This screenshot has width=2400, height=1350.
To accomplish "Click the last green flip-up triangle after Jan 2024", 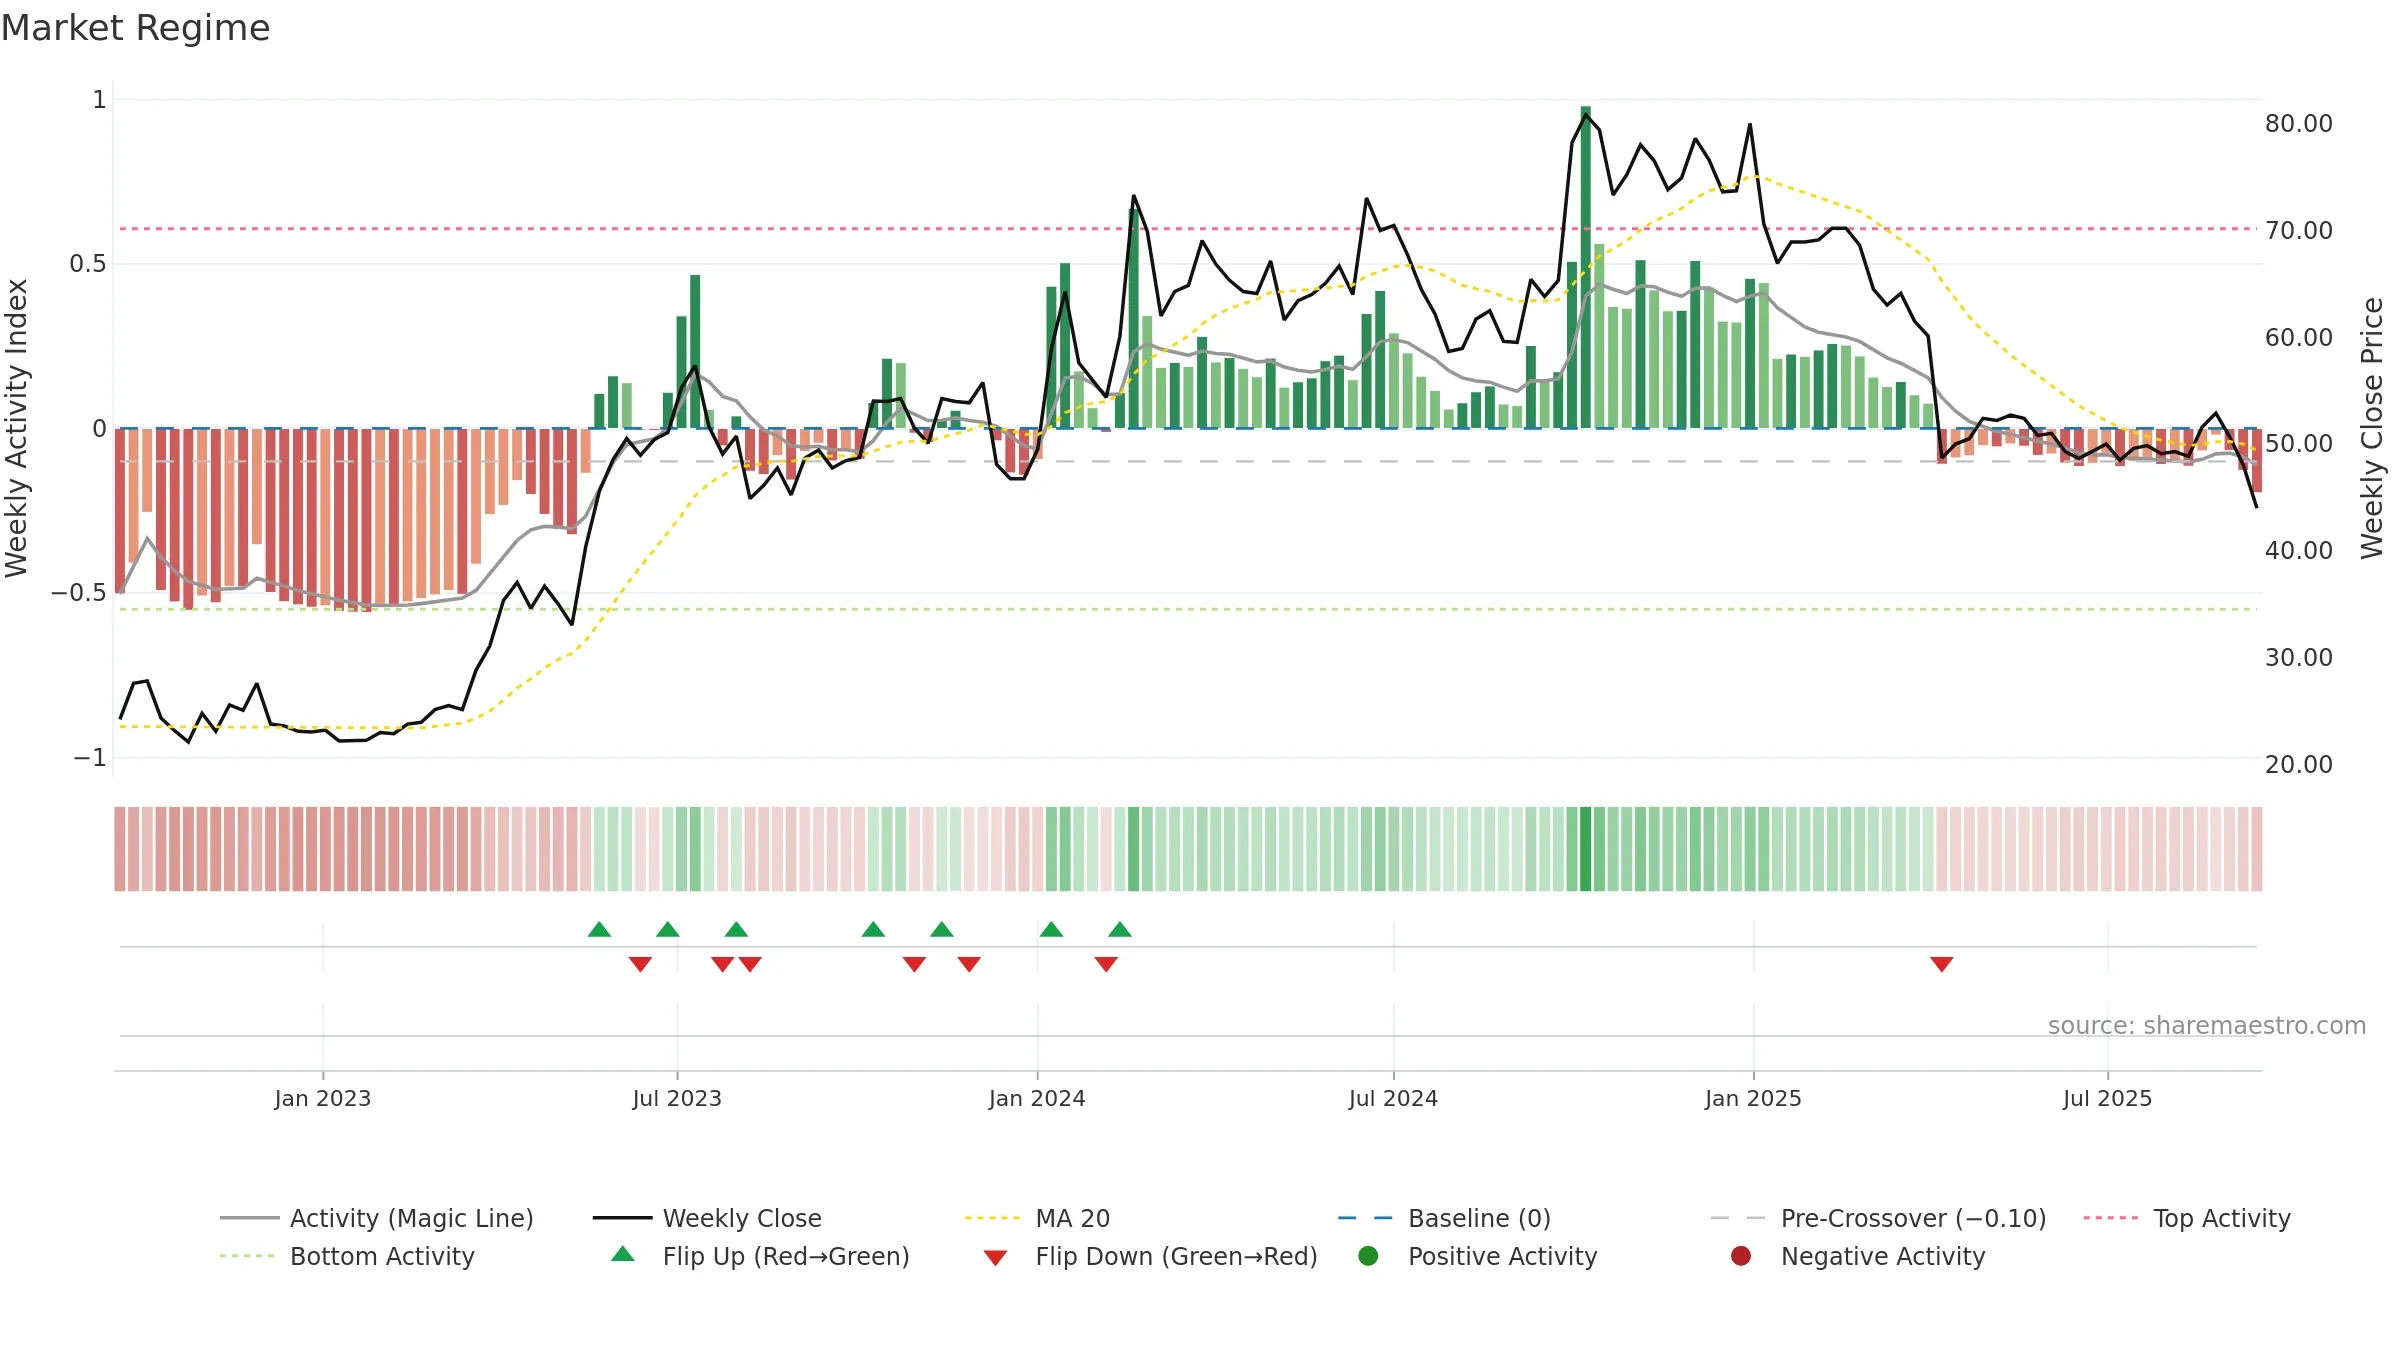I will pos(1120,930).
